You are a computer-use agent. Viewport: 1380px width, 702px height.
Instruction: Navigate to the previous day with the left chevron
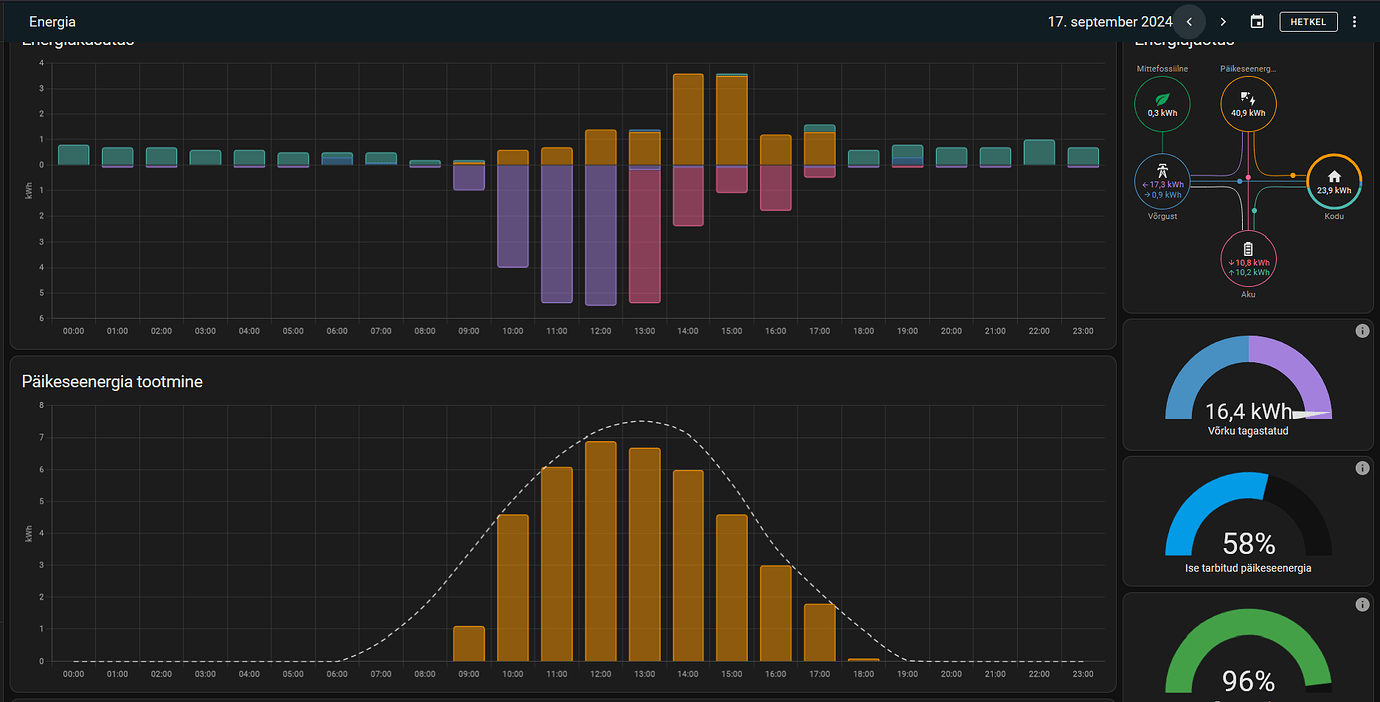pyautogui.click(x=1189, y=21)
